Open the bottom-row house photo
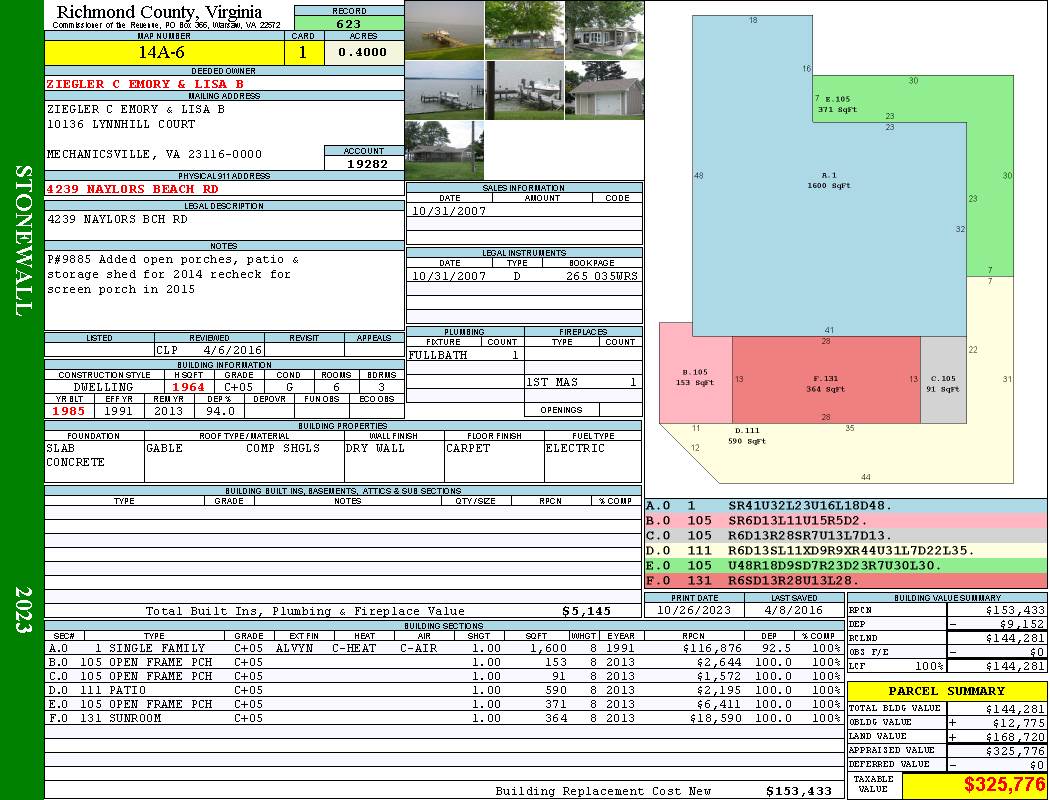This screenshot has height=800, width=1050. (444, 150)
